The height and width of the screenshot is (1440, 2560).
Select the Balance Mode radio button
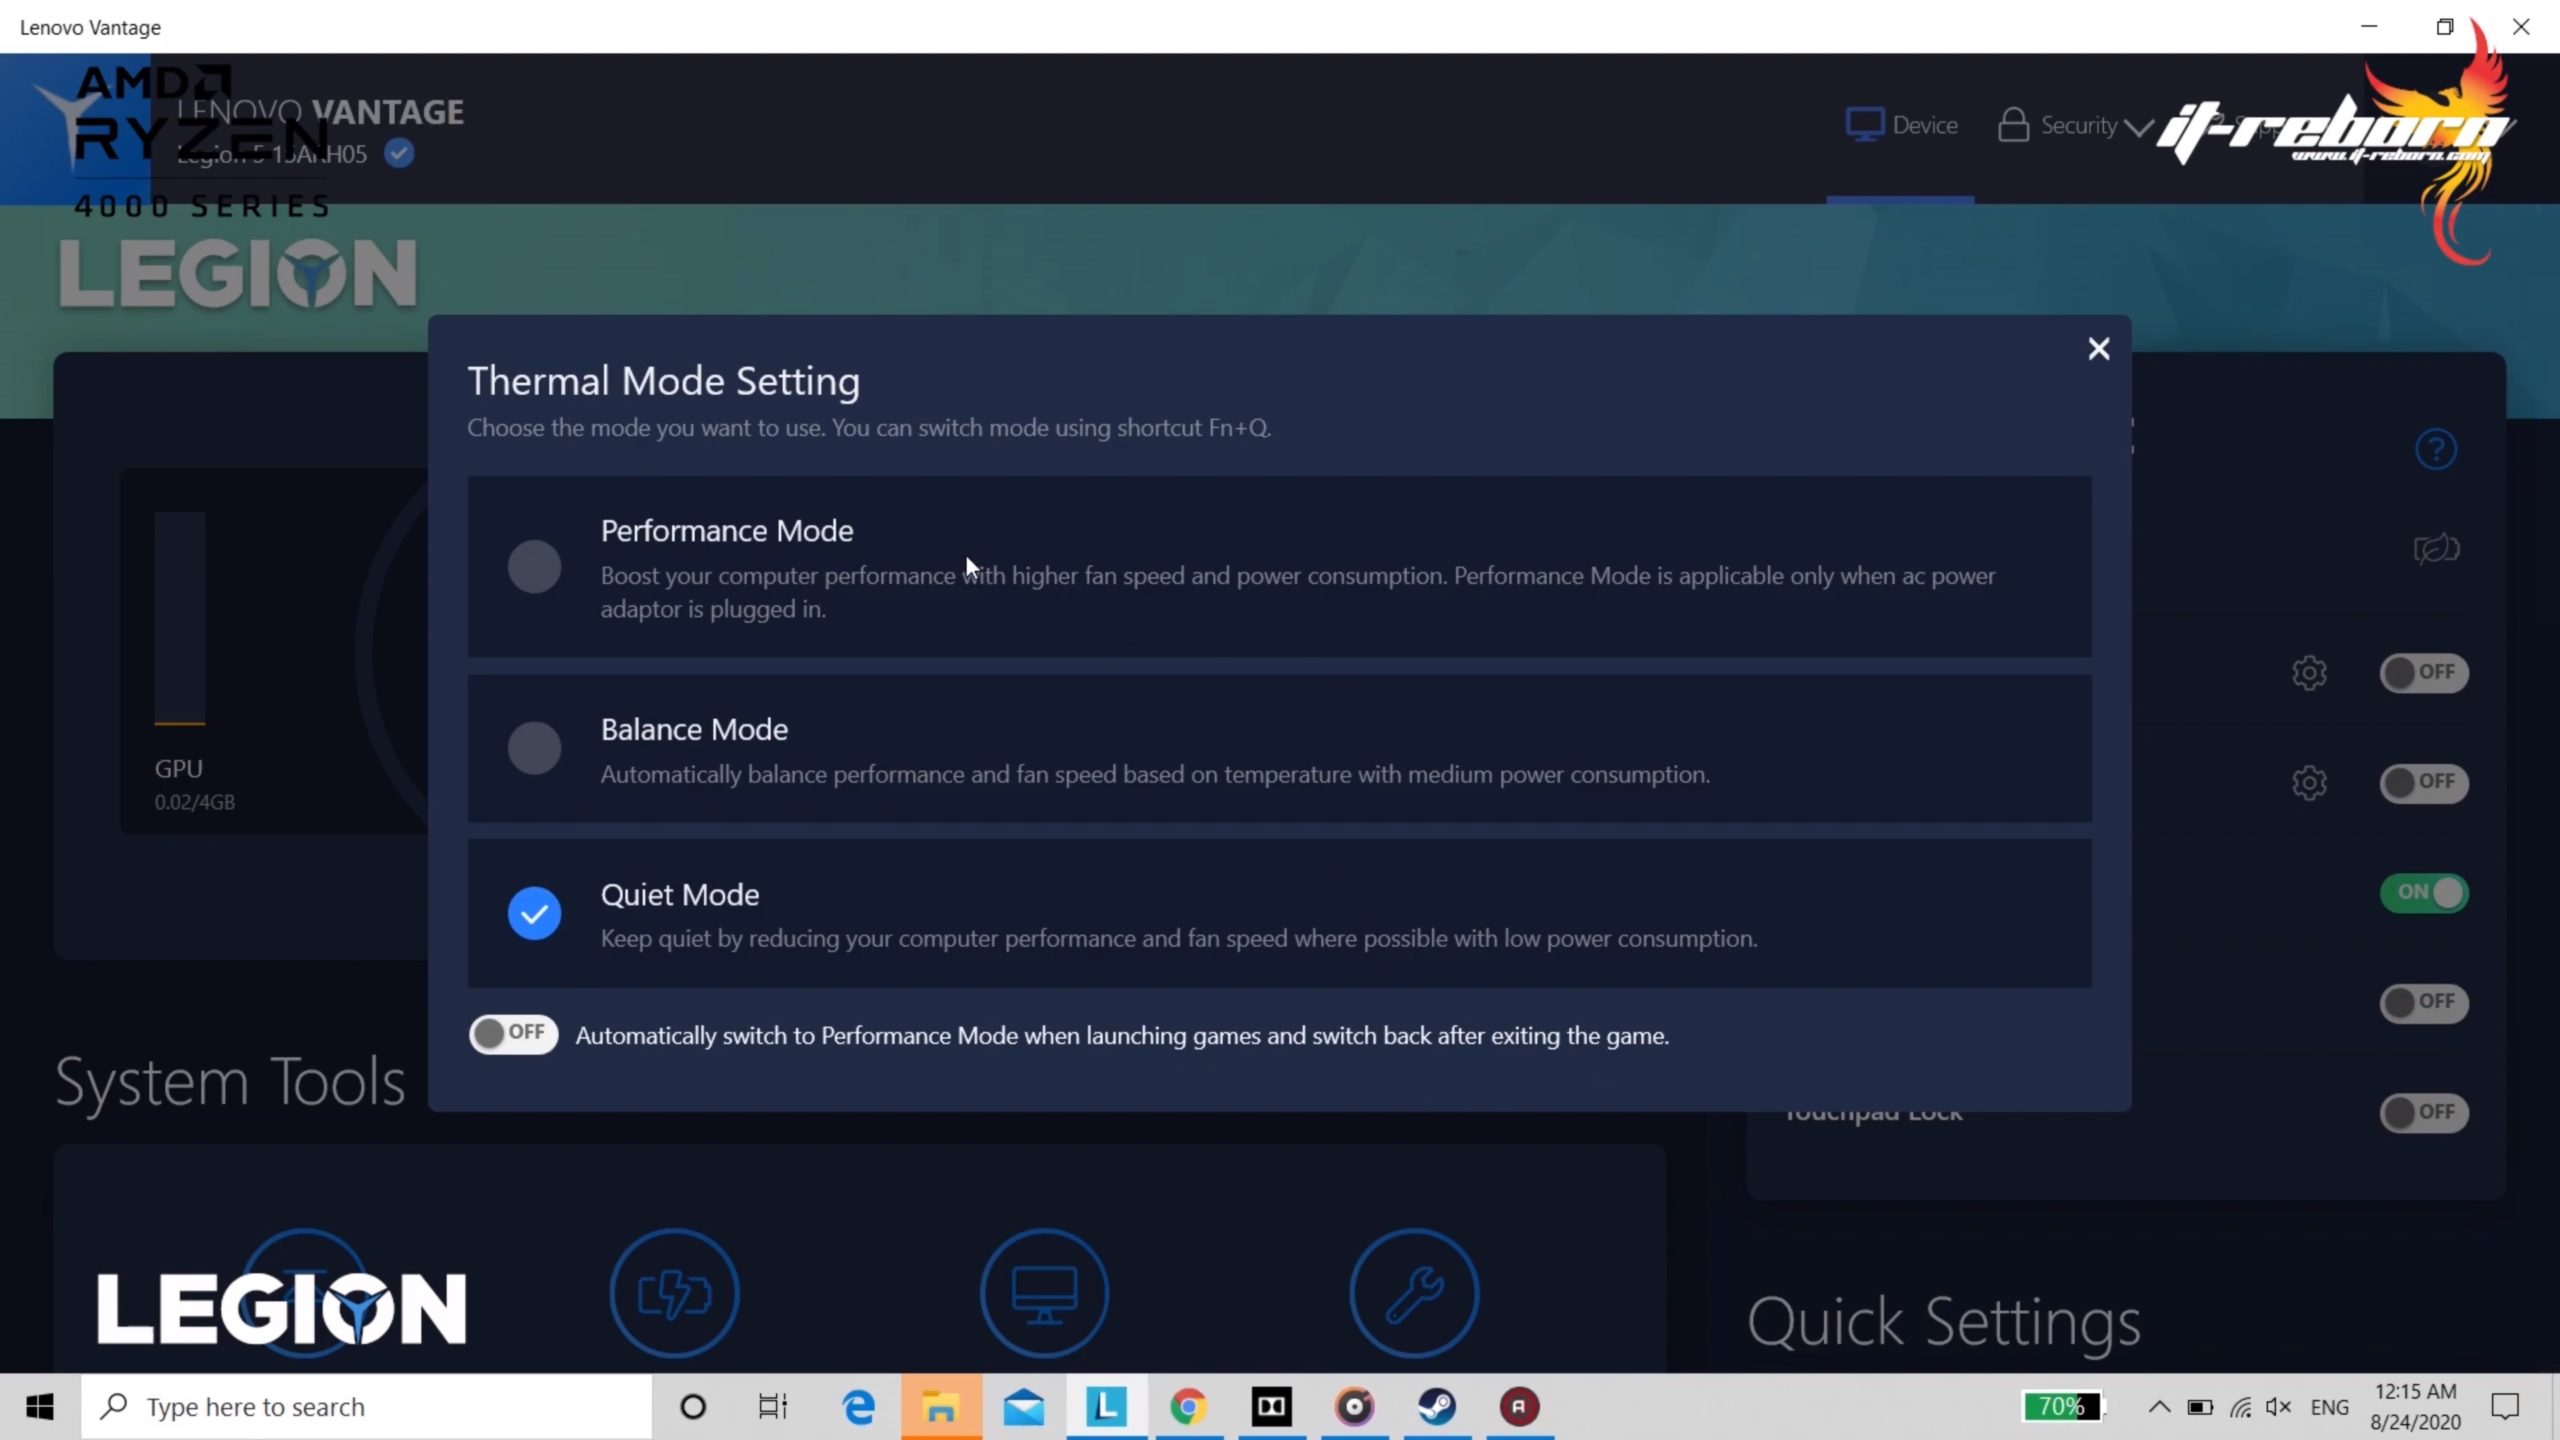pyautogui.click(x=534, y=748)
